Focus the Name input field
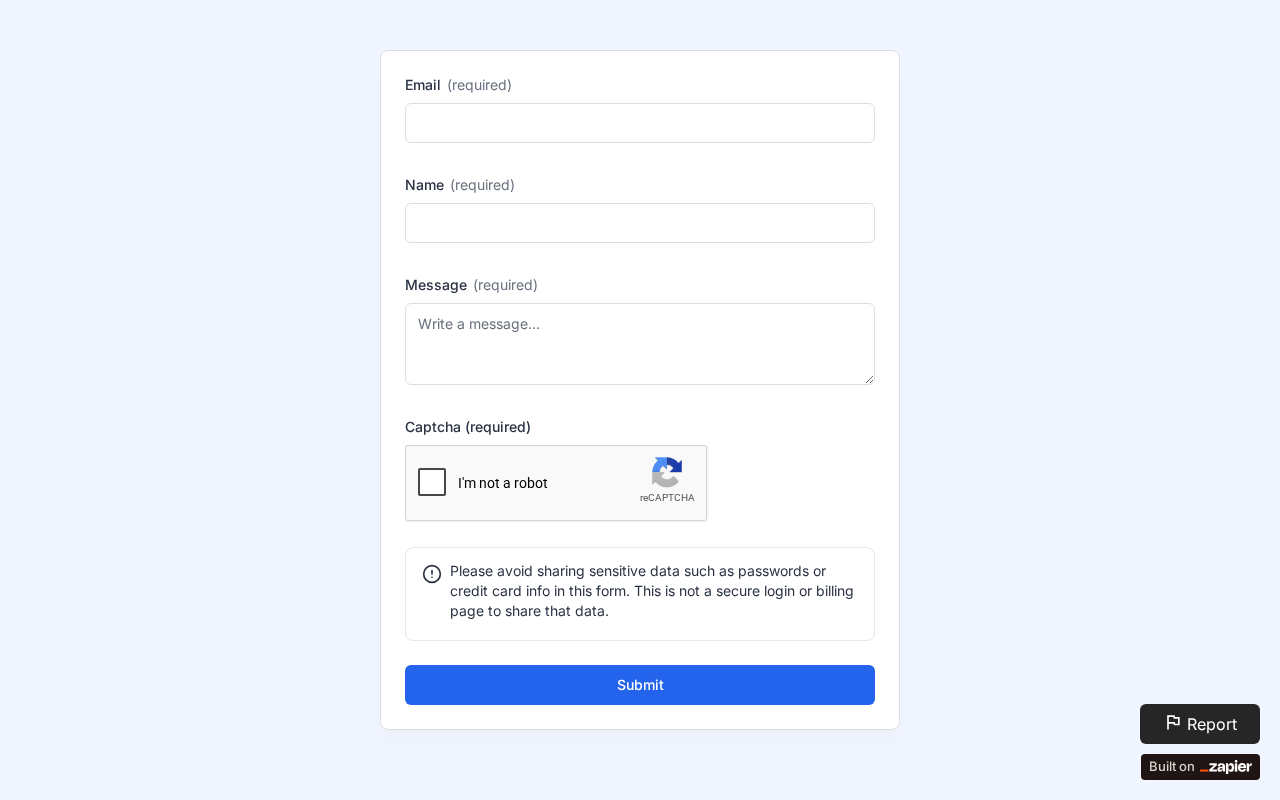 (x=640, y=223)
